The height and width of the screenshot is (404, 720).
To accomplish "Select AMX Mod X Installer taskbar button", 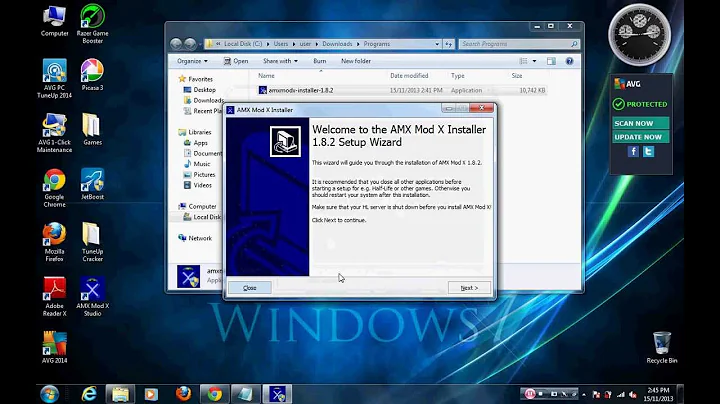I will [277, 394].
